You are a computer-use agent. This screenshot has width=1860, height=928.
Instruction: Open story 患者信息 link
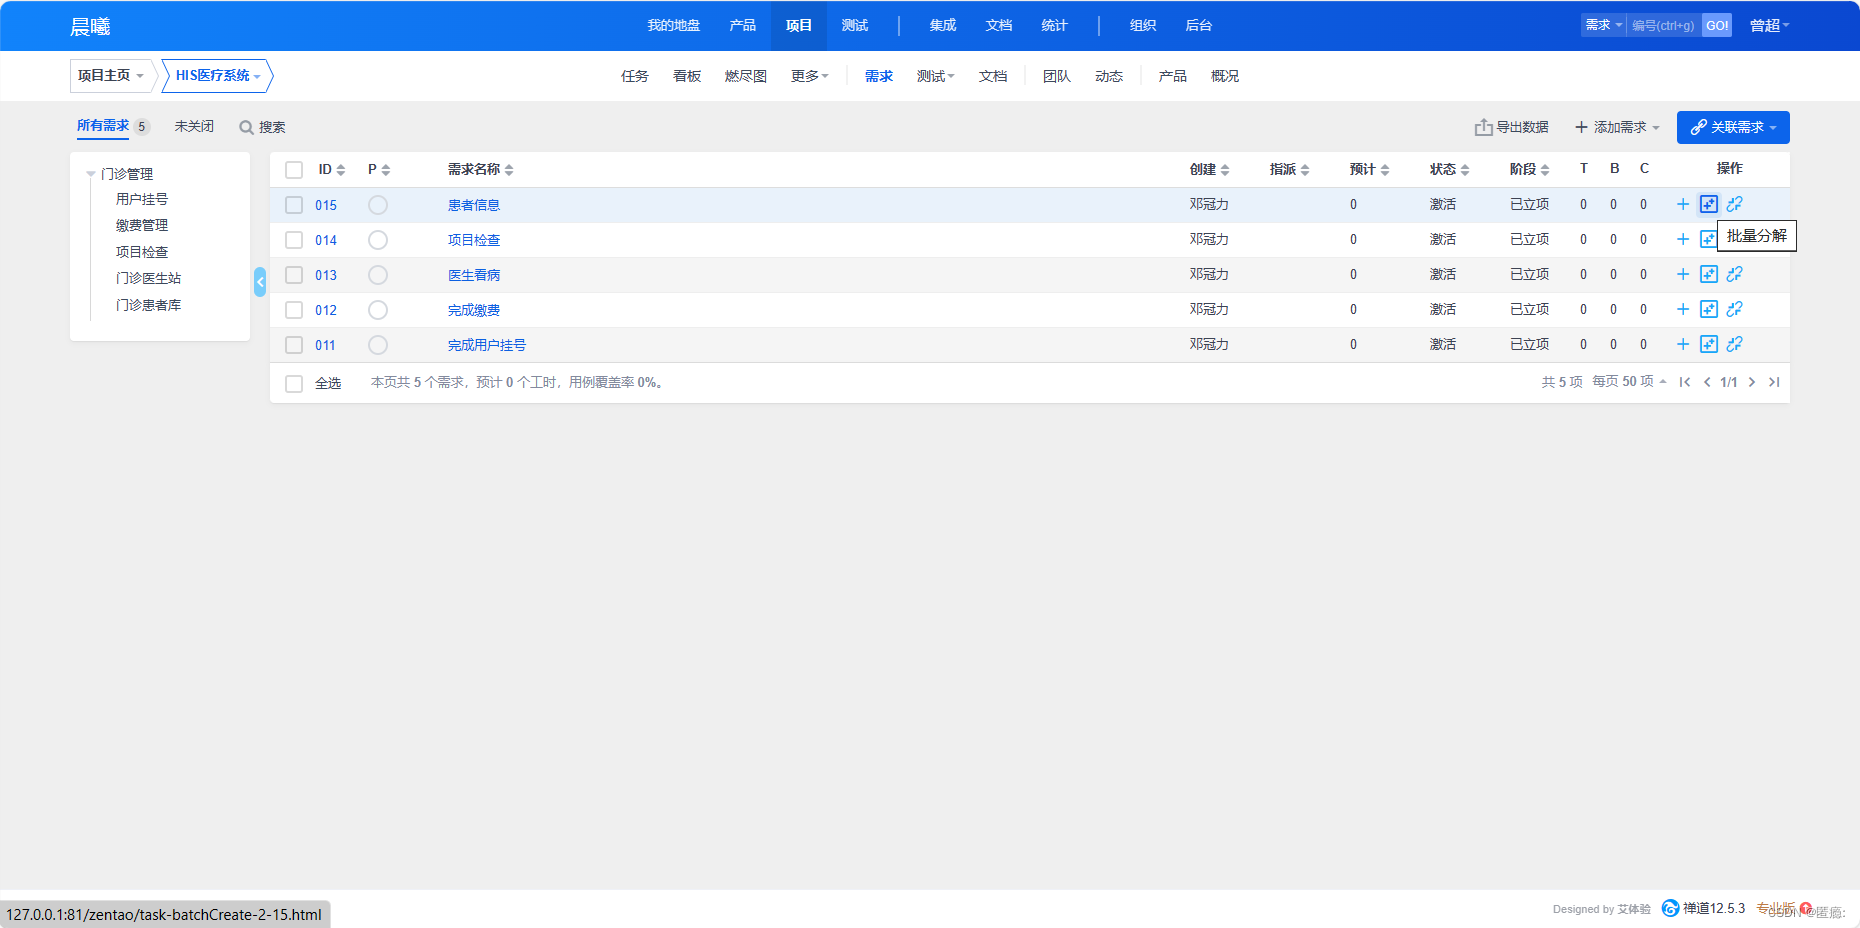tap(474, 205)
